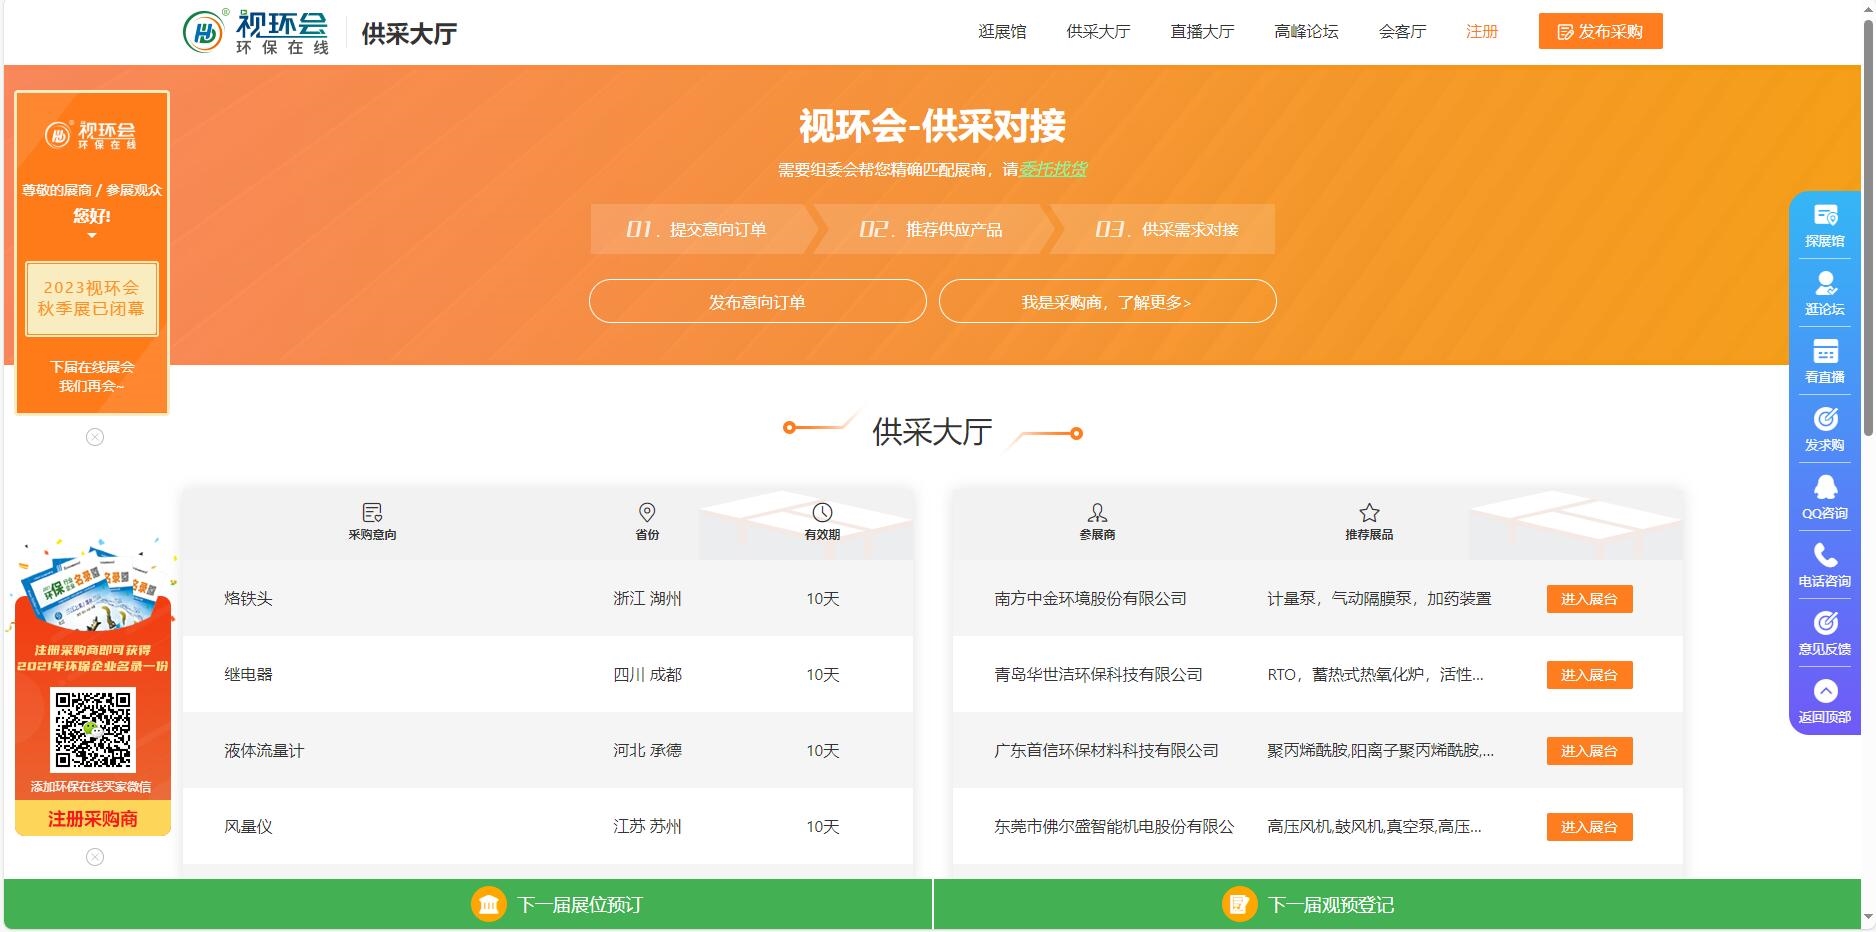This screenshot has height=932, width=1876.
Task: Open the 会客厅 menu item
Action: pos(1402,32)
